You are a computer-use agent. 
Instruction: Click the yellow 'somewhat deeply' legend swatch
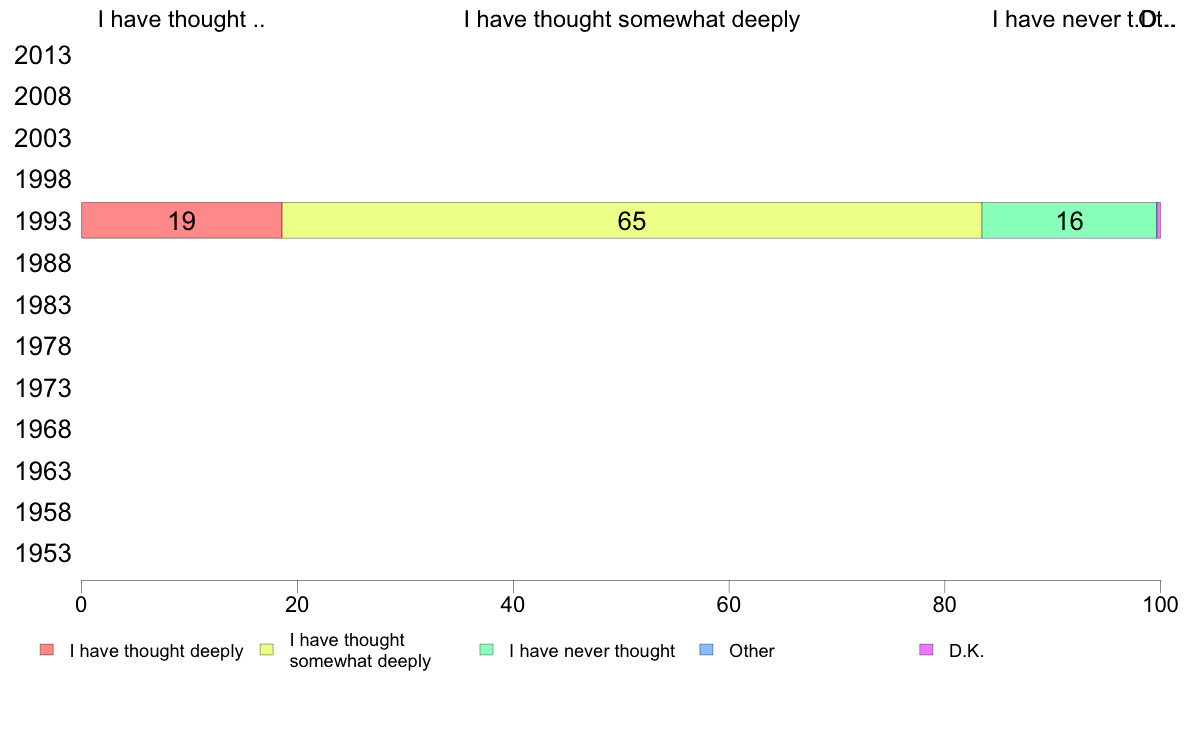coord(267,650)
